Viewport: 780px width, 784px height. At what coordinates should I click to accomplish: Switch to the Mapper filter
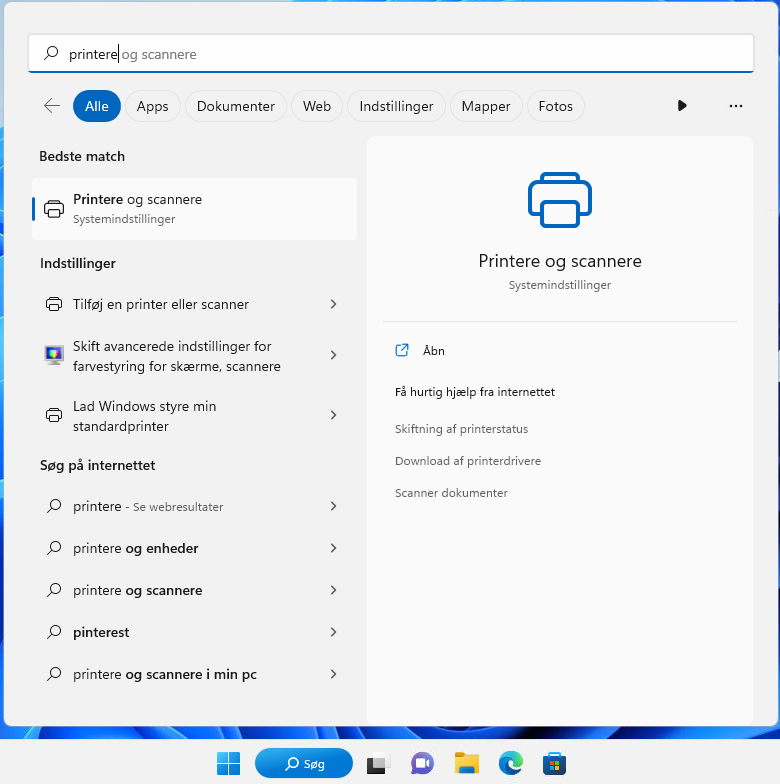click(x=486, y=106)
